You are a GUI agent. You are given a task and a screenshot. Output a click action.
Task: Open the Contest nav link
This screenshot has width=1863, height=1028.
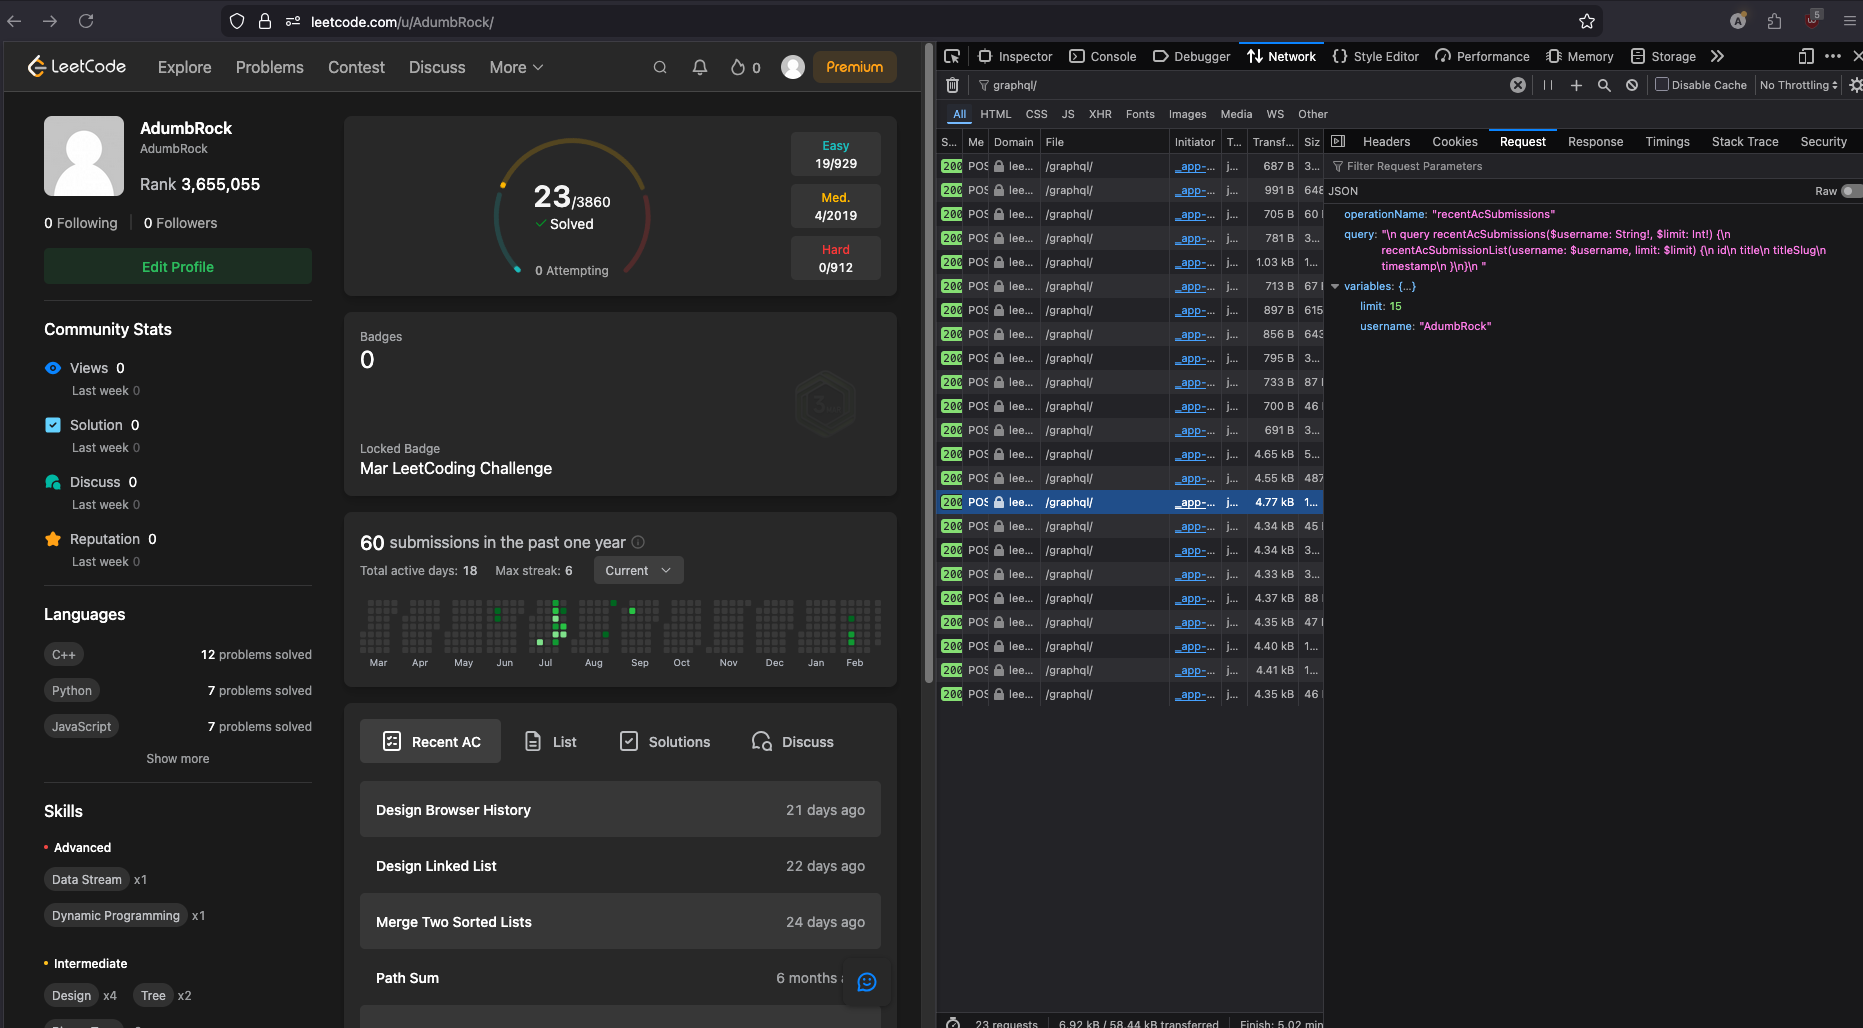[356, 67]
